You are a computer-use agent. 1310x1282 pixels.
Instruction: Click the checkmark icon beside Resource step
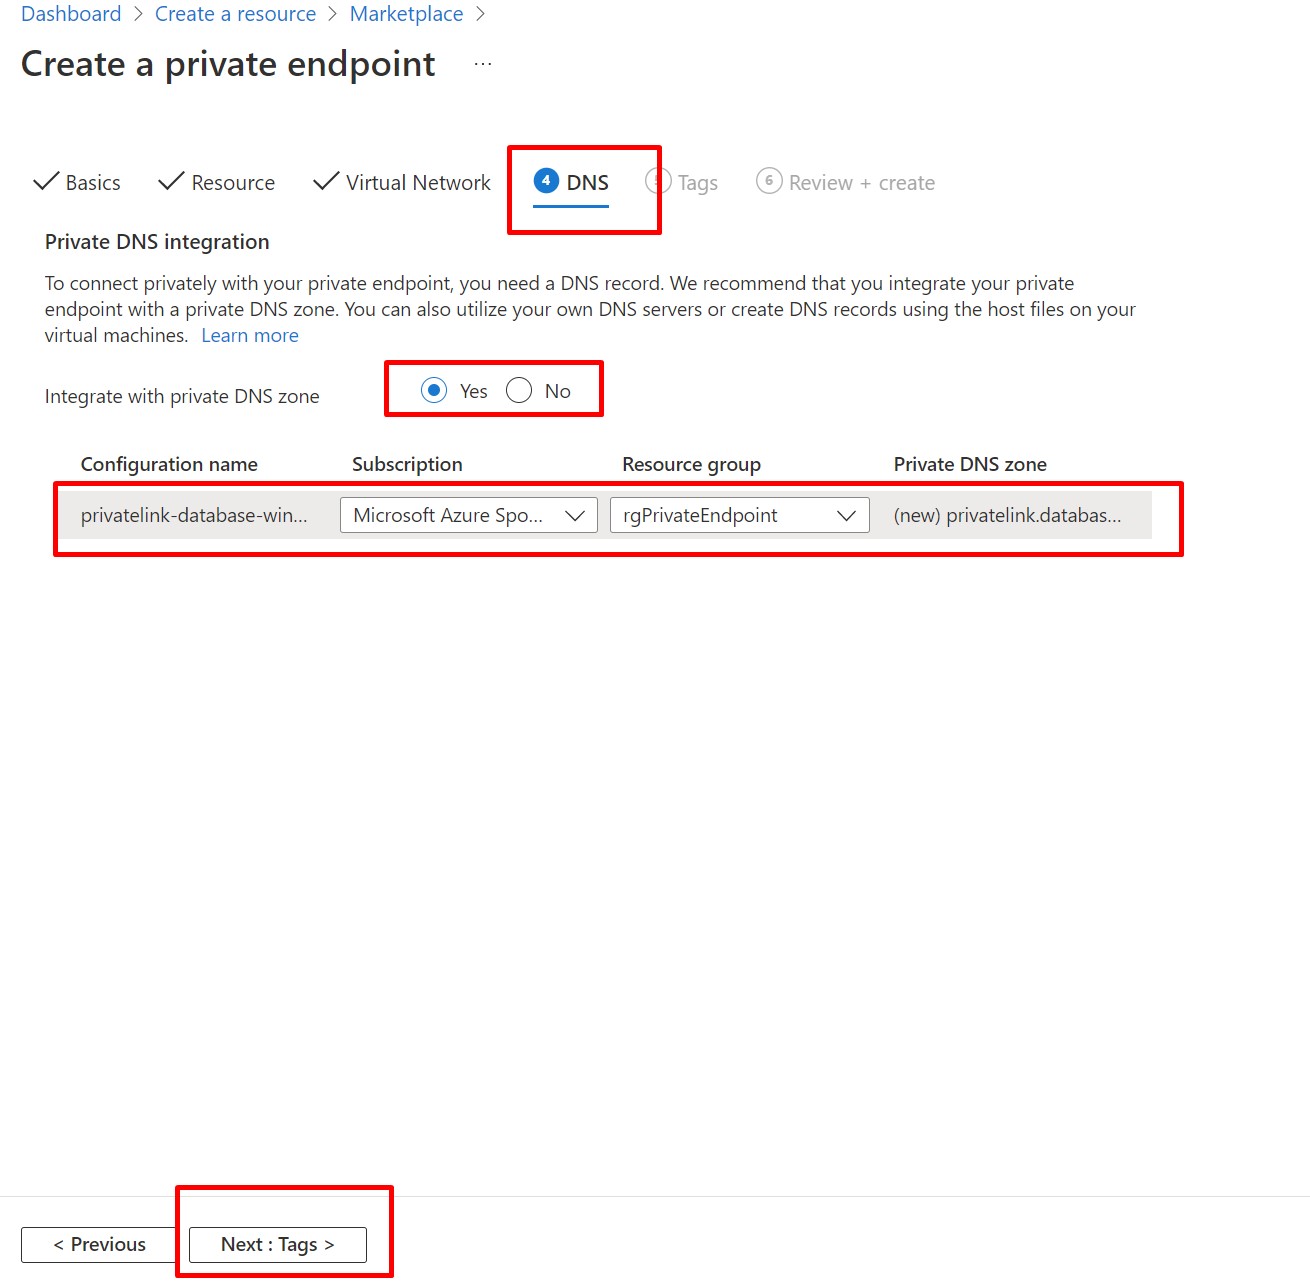[171, 182]
